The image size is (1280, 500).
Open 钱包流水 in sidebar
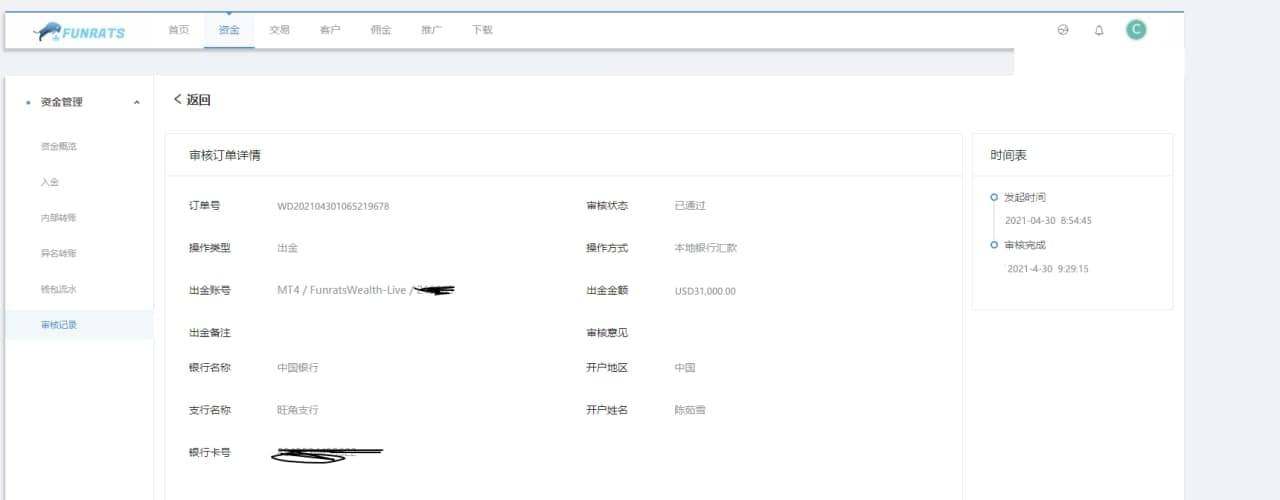point(58,289)
